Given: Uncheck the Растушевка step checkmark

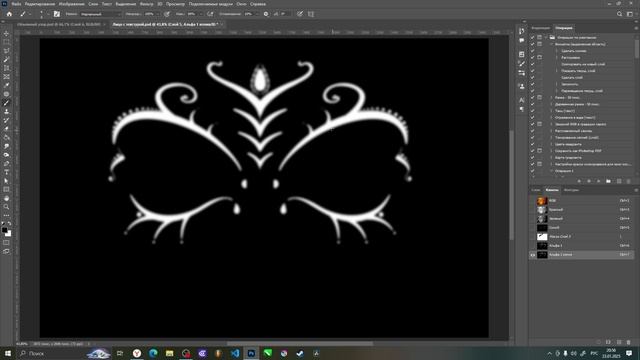Looking at the screenshot, I should 532,58.
